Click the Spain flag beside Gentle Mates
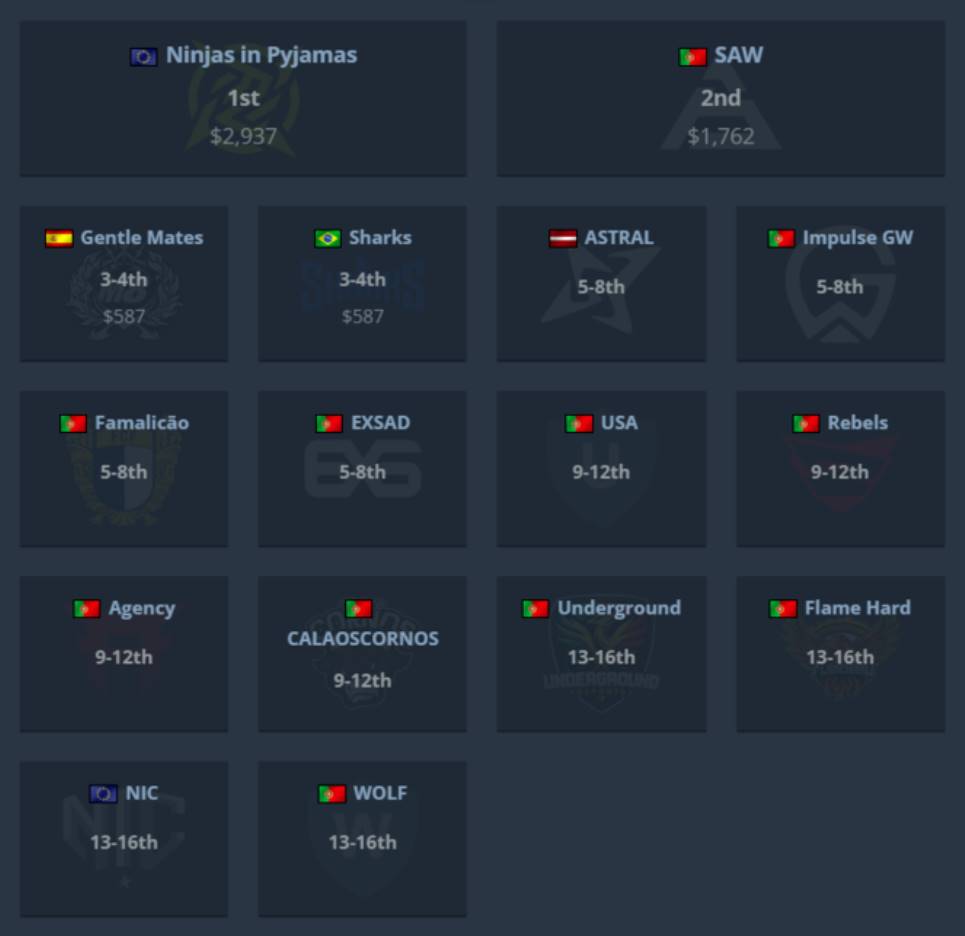Image resolution: width=965 pixels, height=936 pixels. pyautogui.click(x=59, y=238)
